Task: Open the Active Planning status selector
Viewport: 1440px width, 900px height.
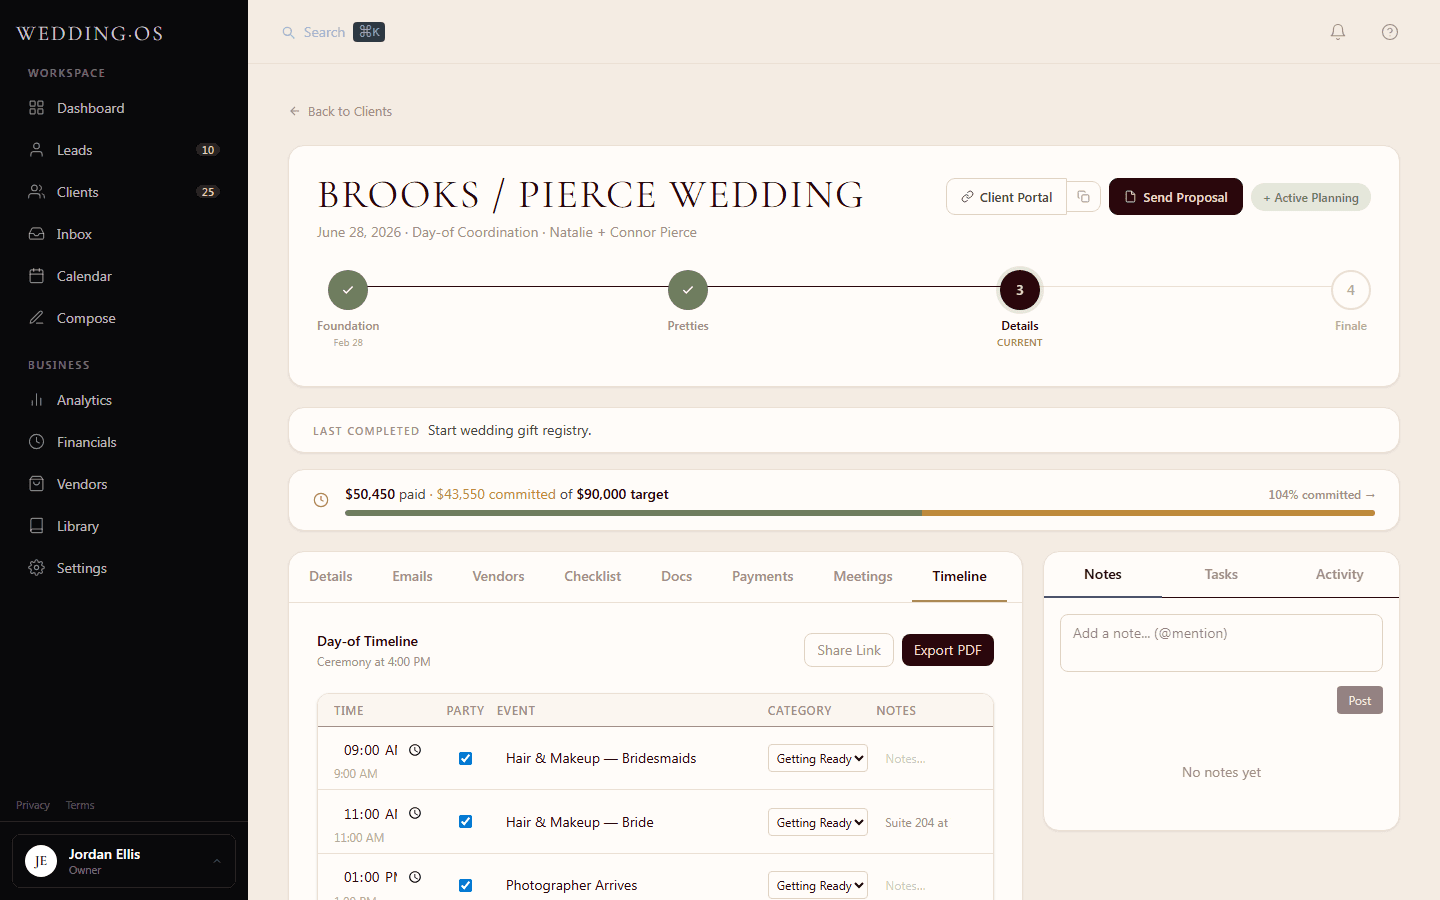Action: click(1311, 198)
